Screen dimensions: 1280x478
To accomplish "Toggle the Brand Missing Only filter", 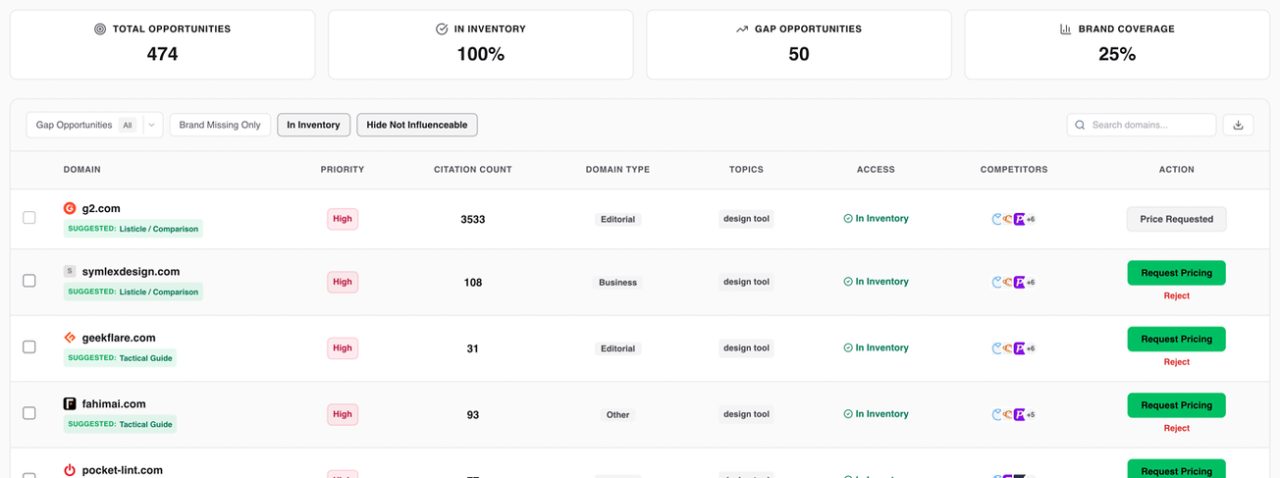I will pos(220,125).
